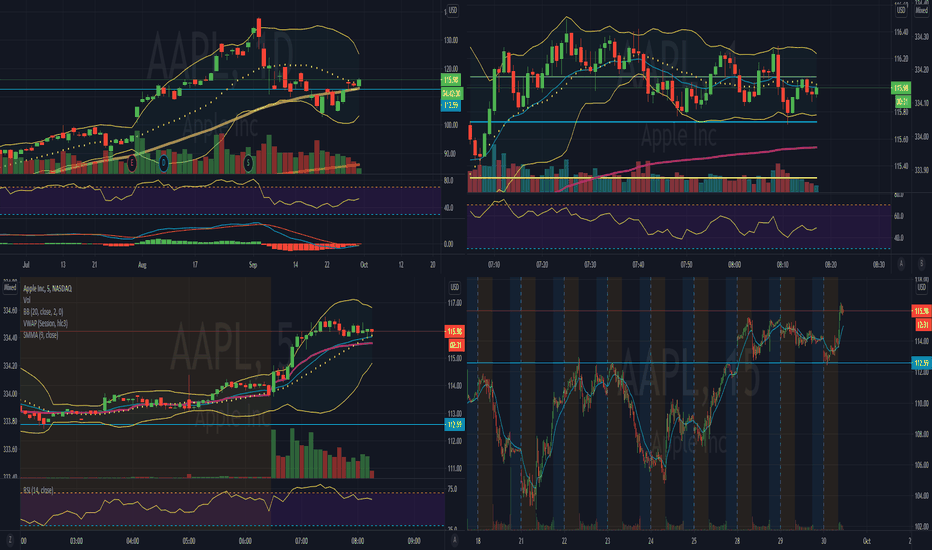Click '115.60' on 1-minute chart price axis

click(901, 139)
